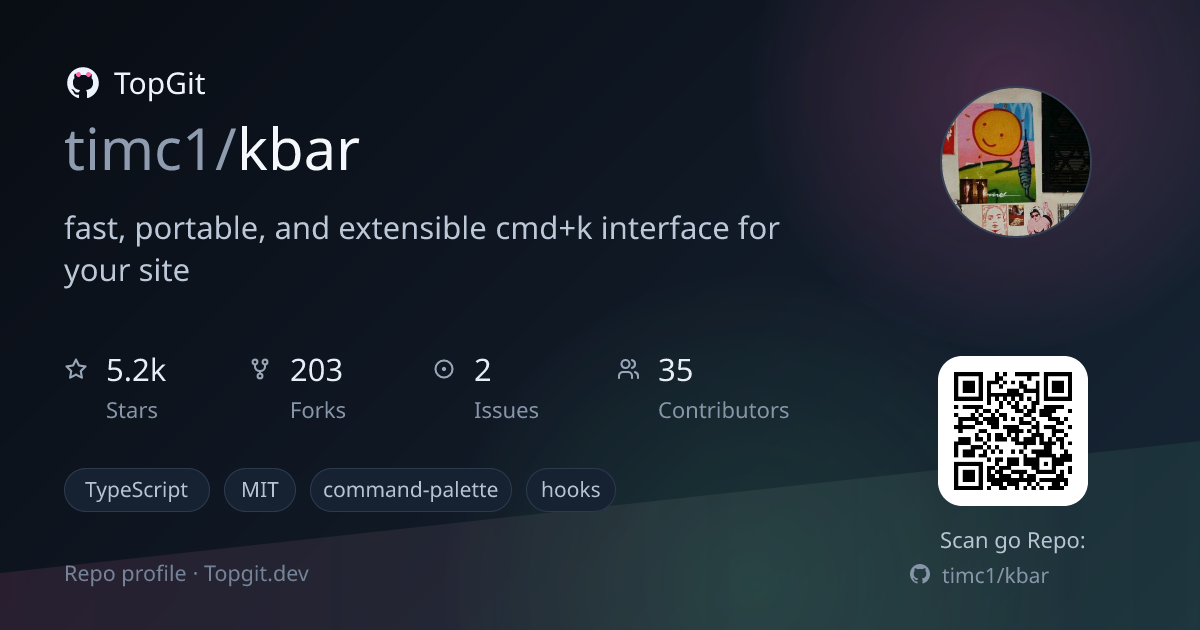Open the round repository avatar image

(1015, 163)
